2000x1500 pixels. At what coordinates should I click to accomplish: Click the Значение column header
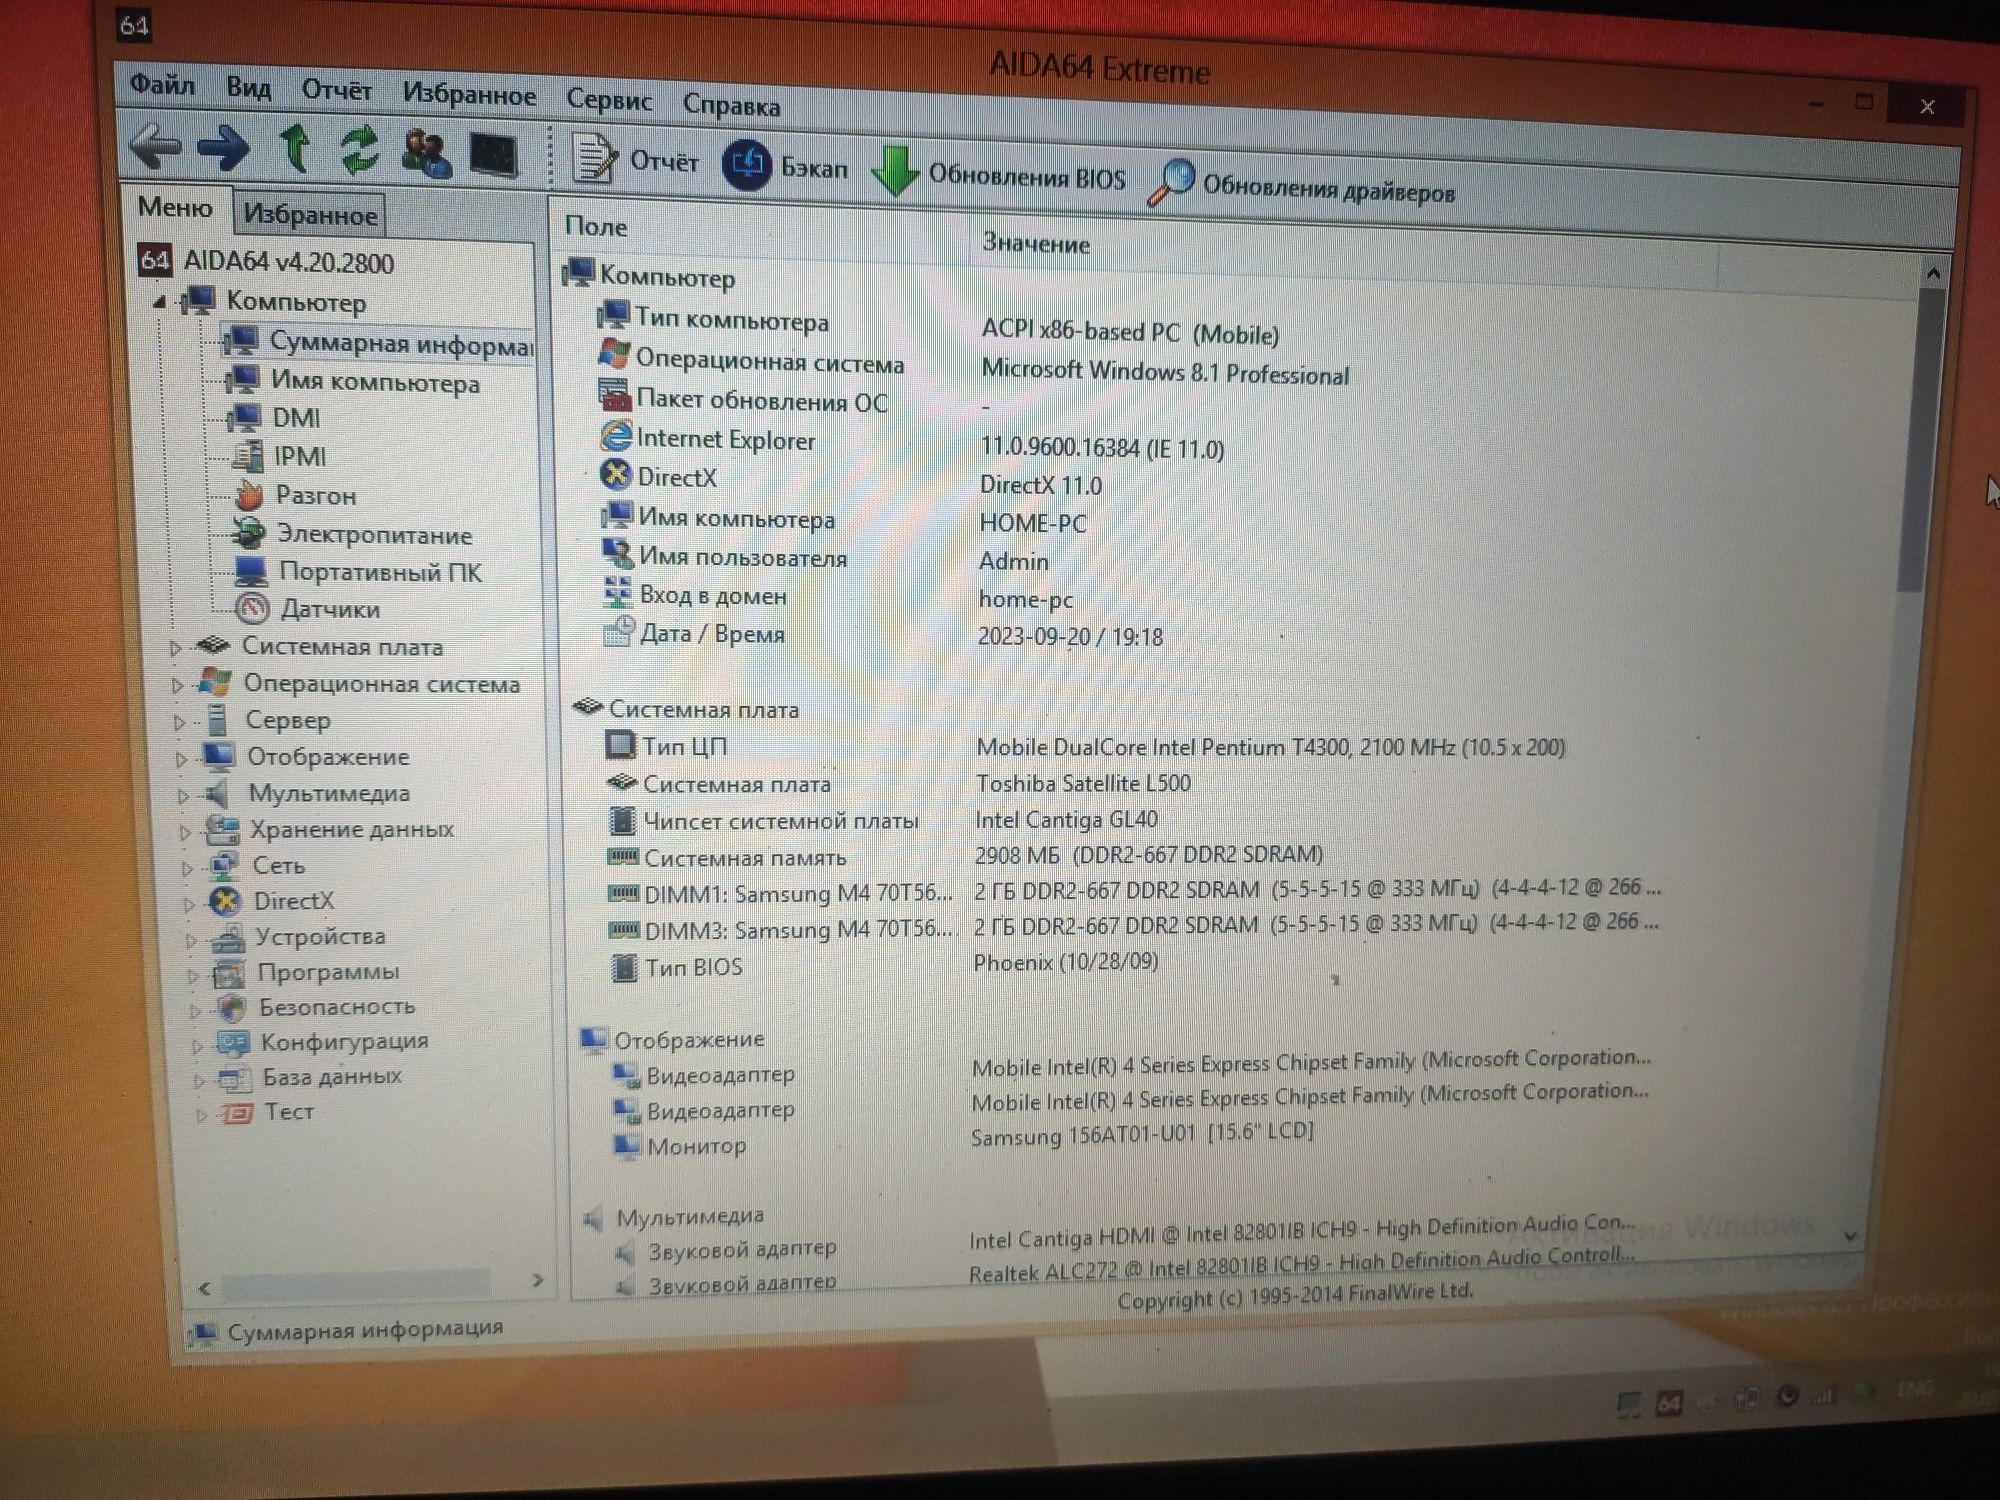[1036, 243]
